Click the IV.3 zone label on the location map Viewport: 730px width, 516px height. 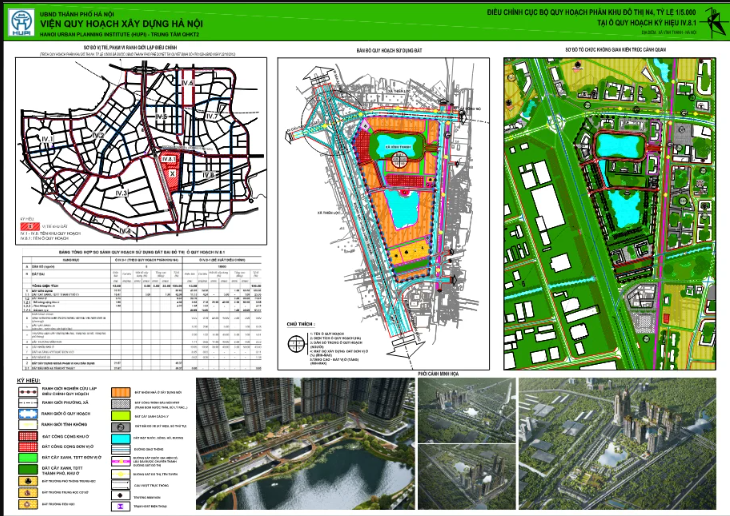(122, 193)
